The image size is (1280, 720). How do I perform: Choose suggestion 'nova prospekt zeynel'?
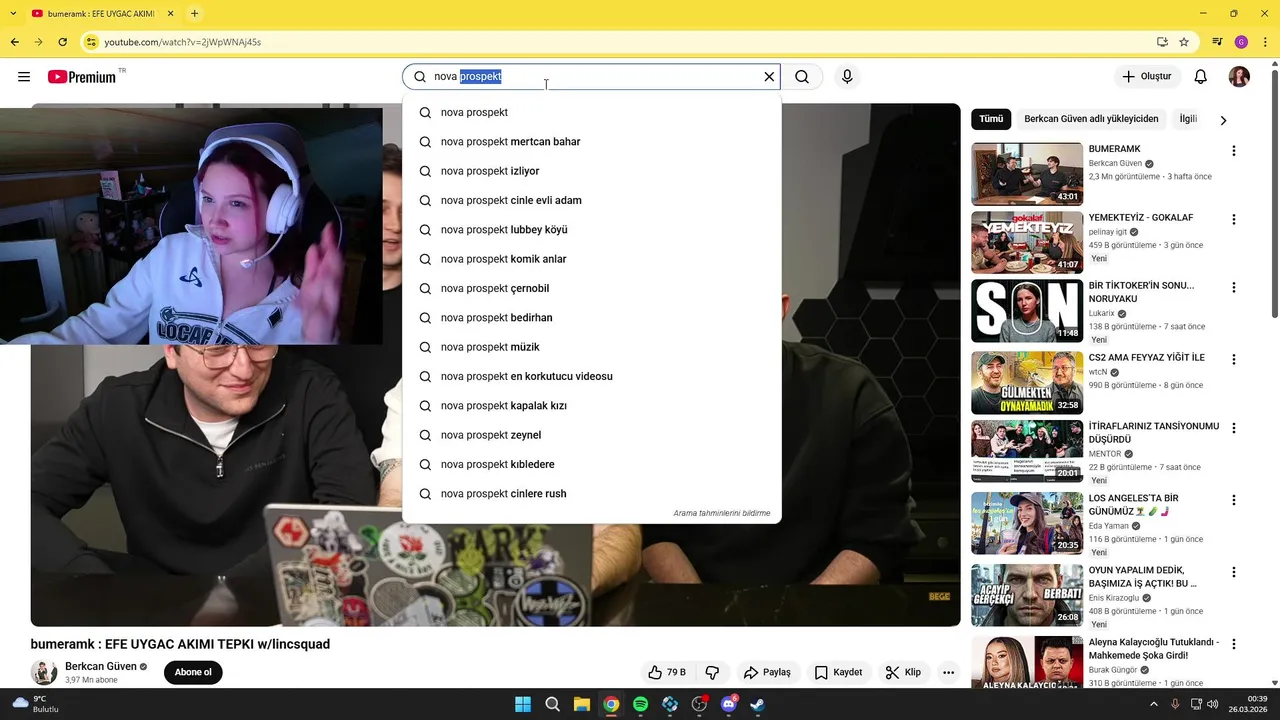[x=592, y=435]
